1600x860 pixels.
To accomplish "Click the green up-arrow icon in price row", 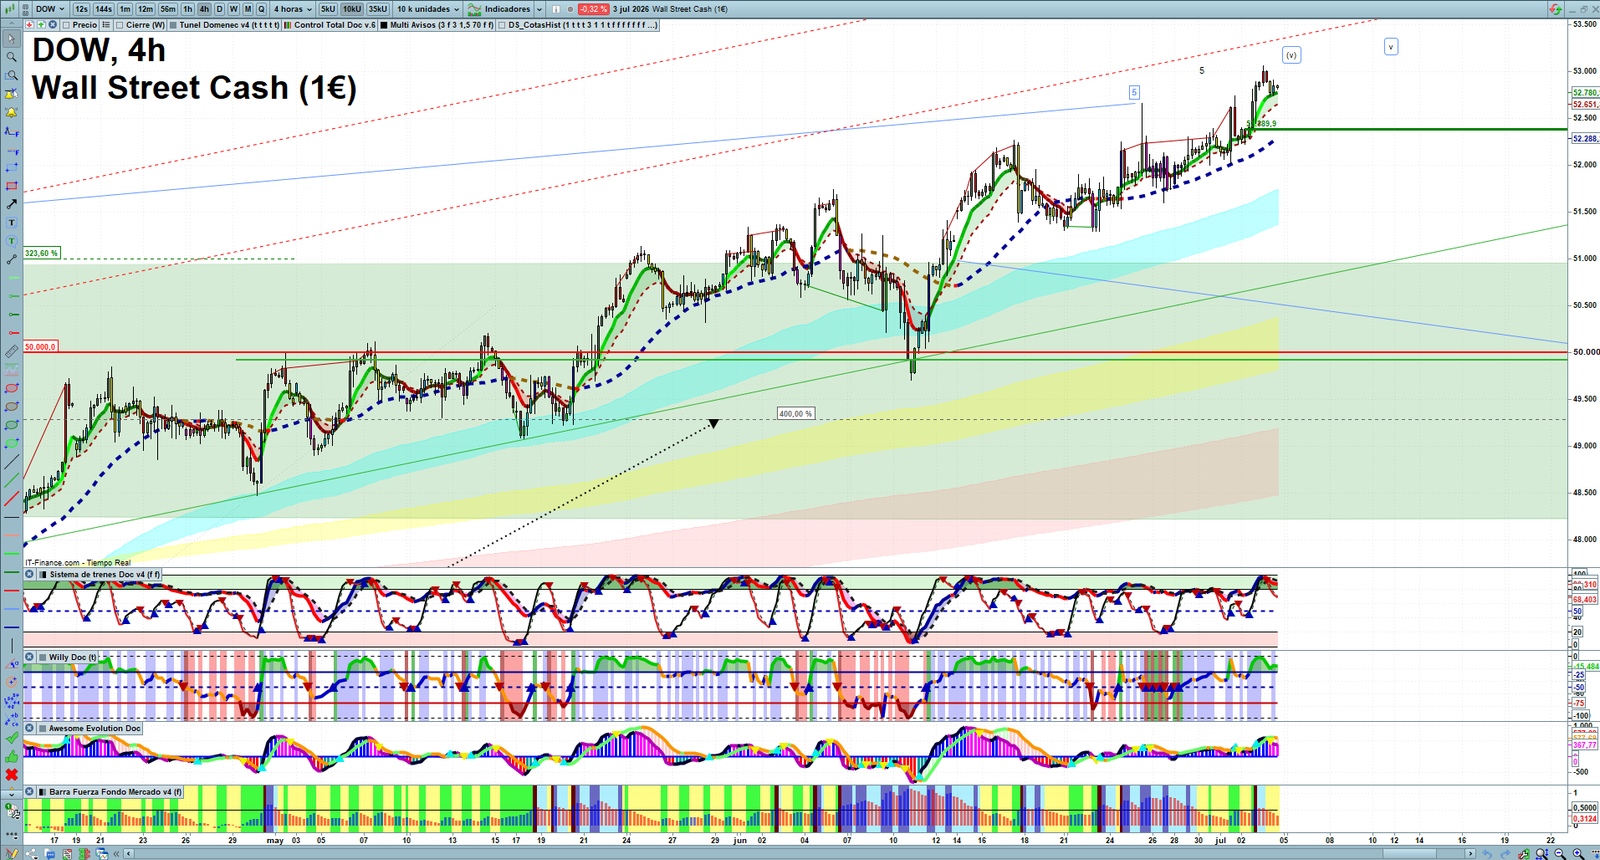I will coord(41,25).
